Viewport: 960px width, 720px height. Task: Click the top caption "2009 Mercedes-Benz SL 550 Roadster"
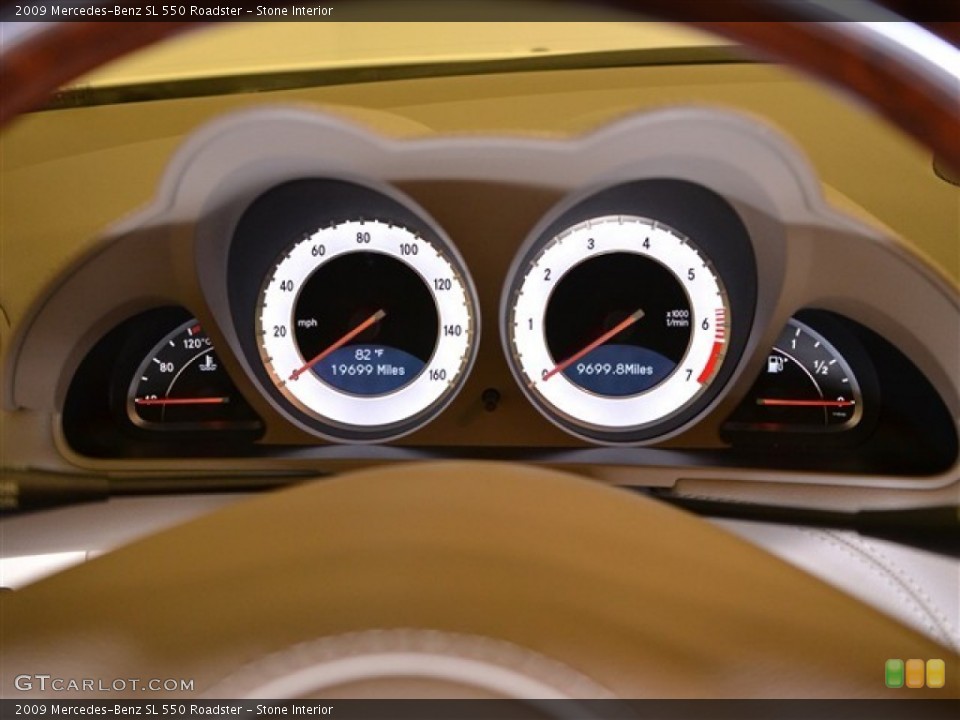click(x=129, y=10)
